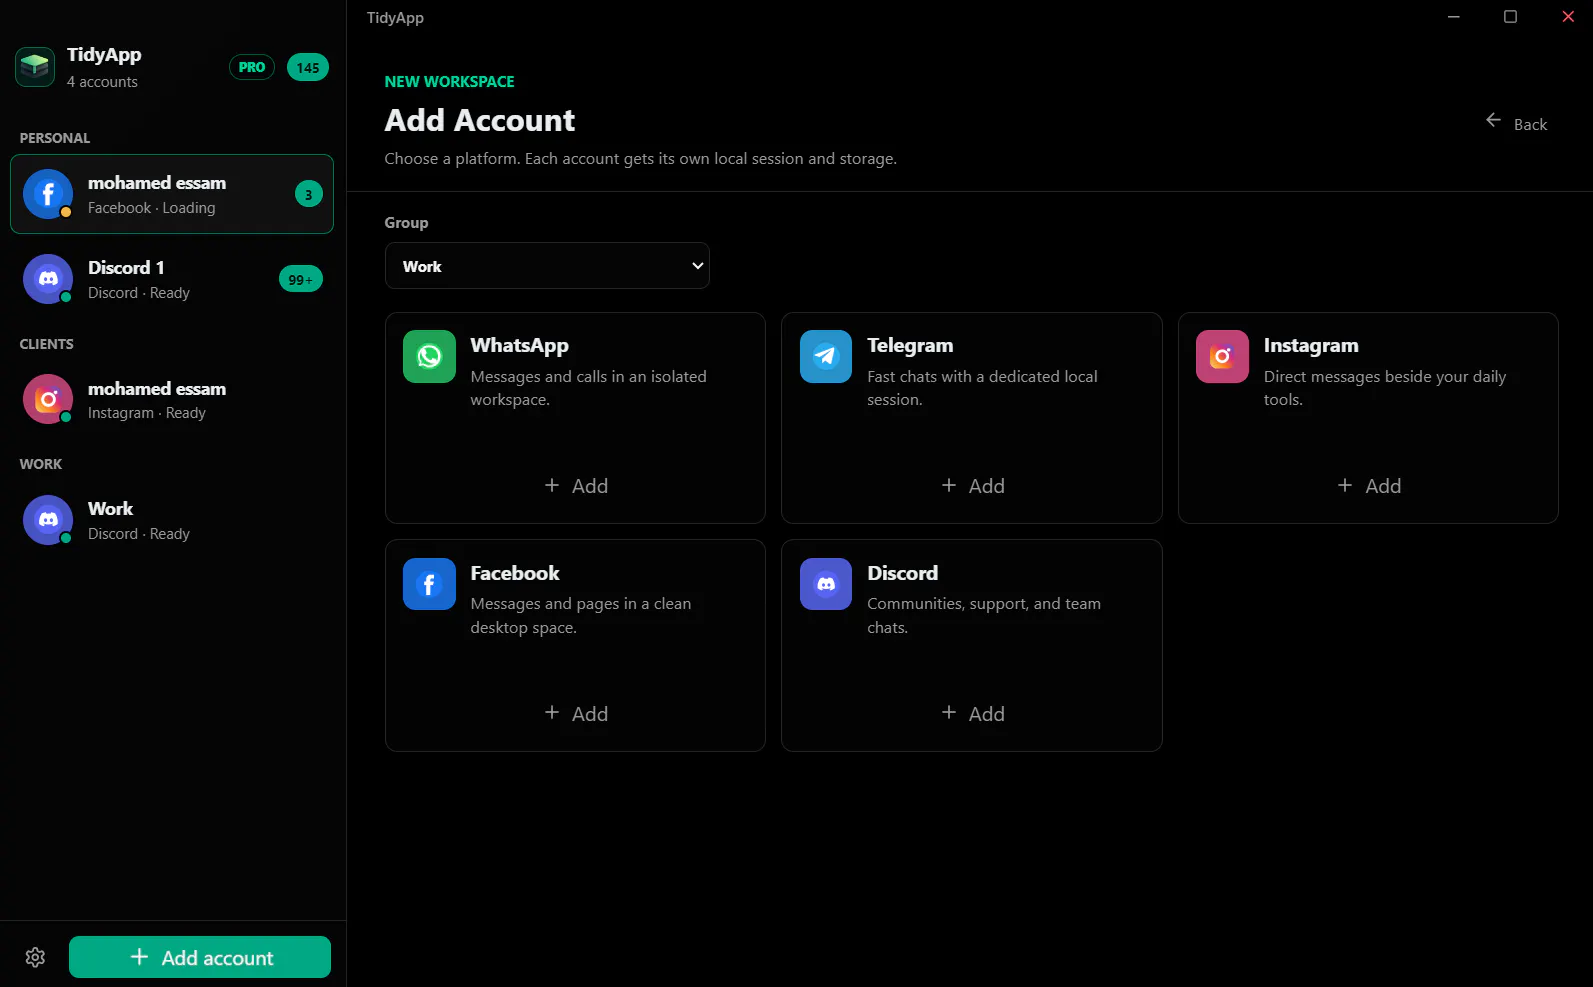1593x987 pixels.
Task: Select mohamed essam Instagram avatar in sidebar
Action: click(x=48, y=399)
